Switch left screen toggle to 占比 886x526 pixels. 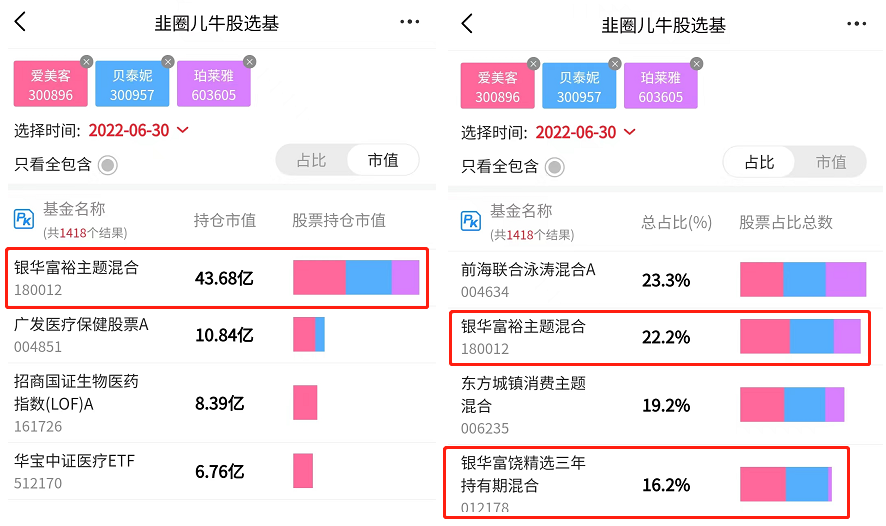311,160
